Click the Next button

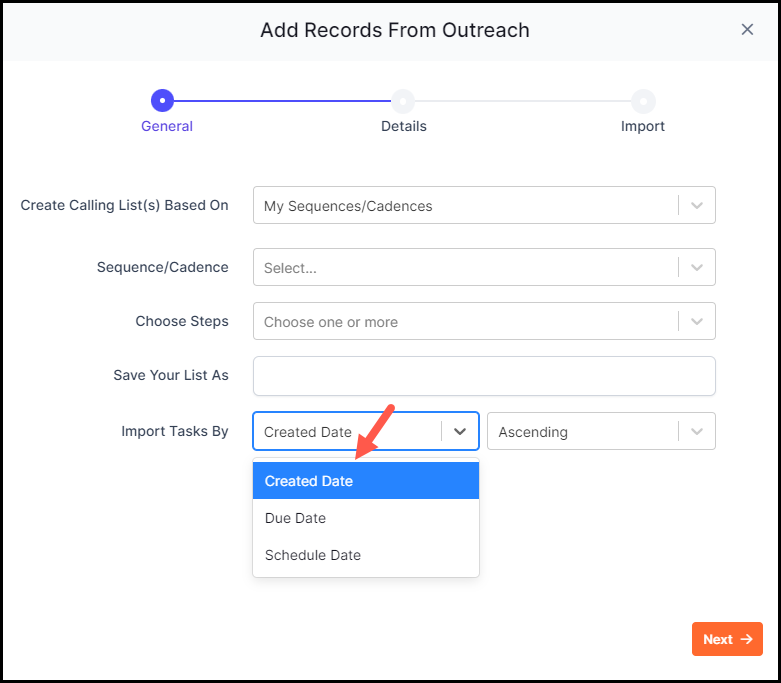(727, 639)
